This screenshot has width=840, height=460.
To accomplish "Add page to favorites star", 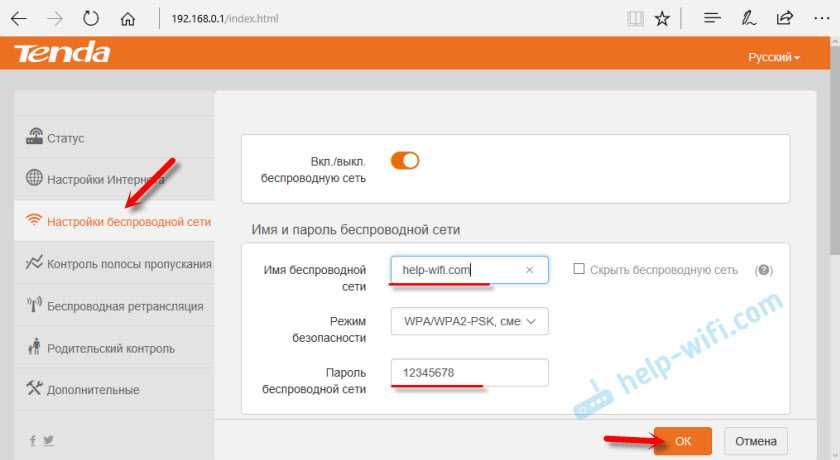I will click(662, 18).
